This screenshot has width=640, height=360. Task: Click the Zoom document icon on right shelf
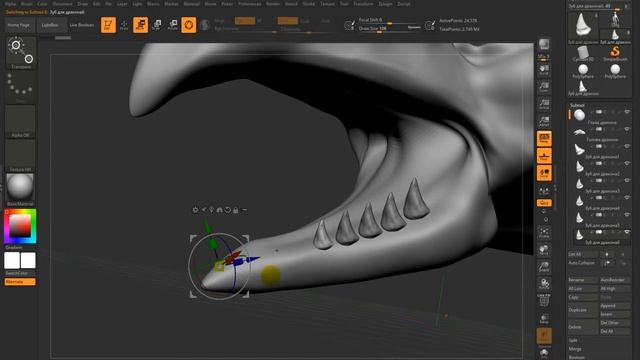(544, 87)
